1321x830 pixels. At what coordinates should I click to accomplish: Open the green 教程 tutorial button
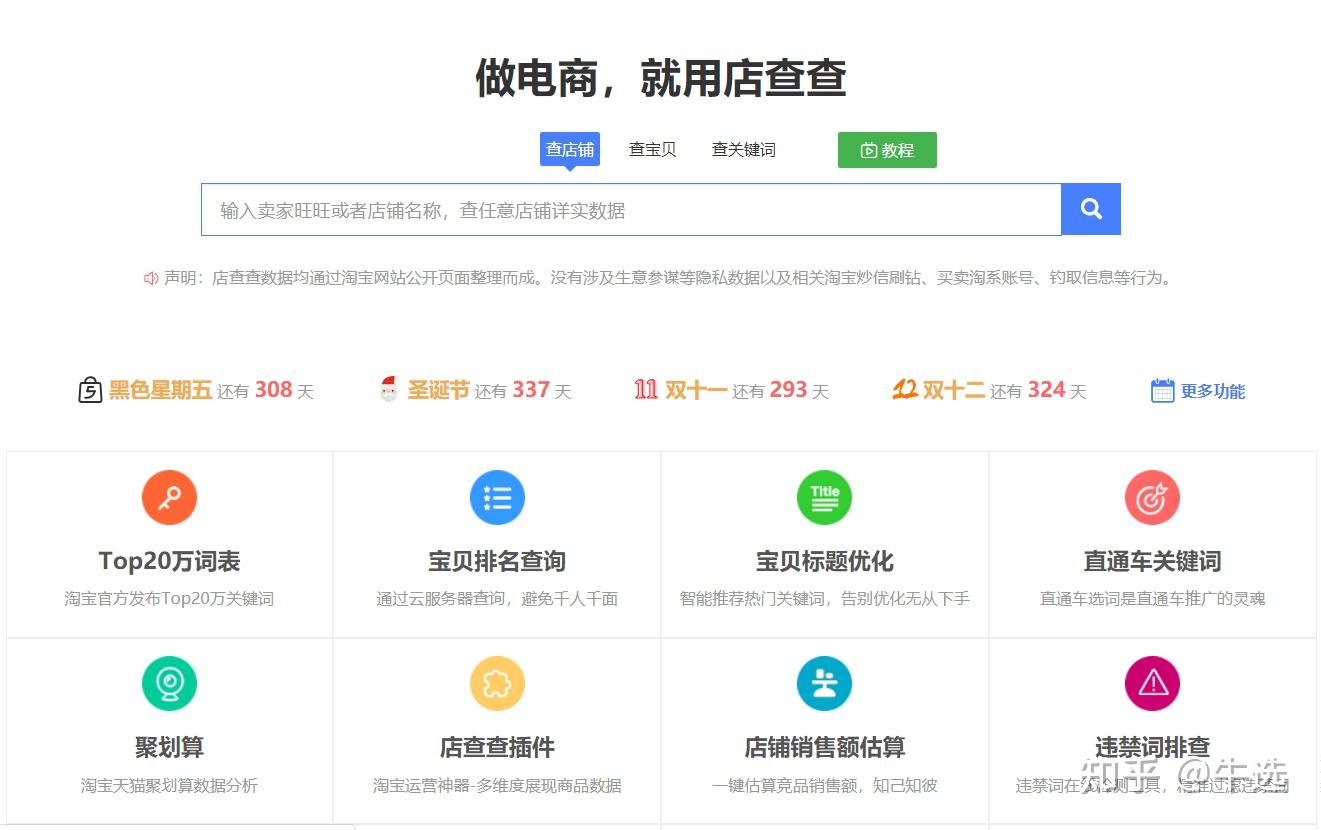(x=887, y=150)
